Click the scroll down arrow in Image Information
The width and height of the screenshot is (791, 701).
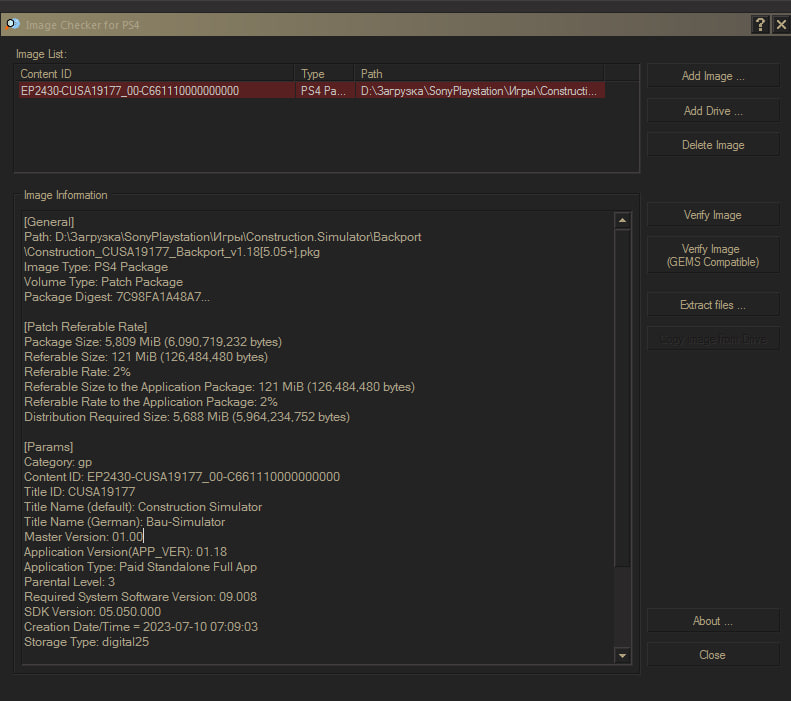(623, 656)
